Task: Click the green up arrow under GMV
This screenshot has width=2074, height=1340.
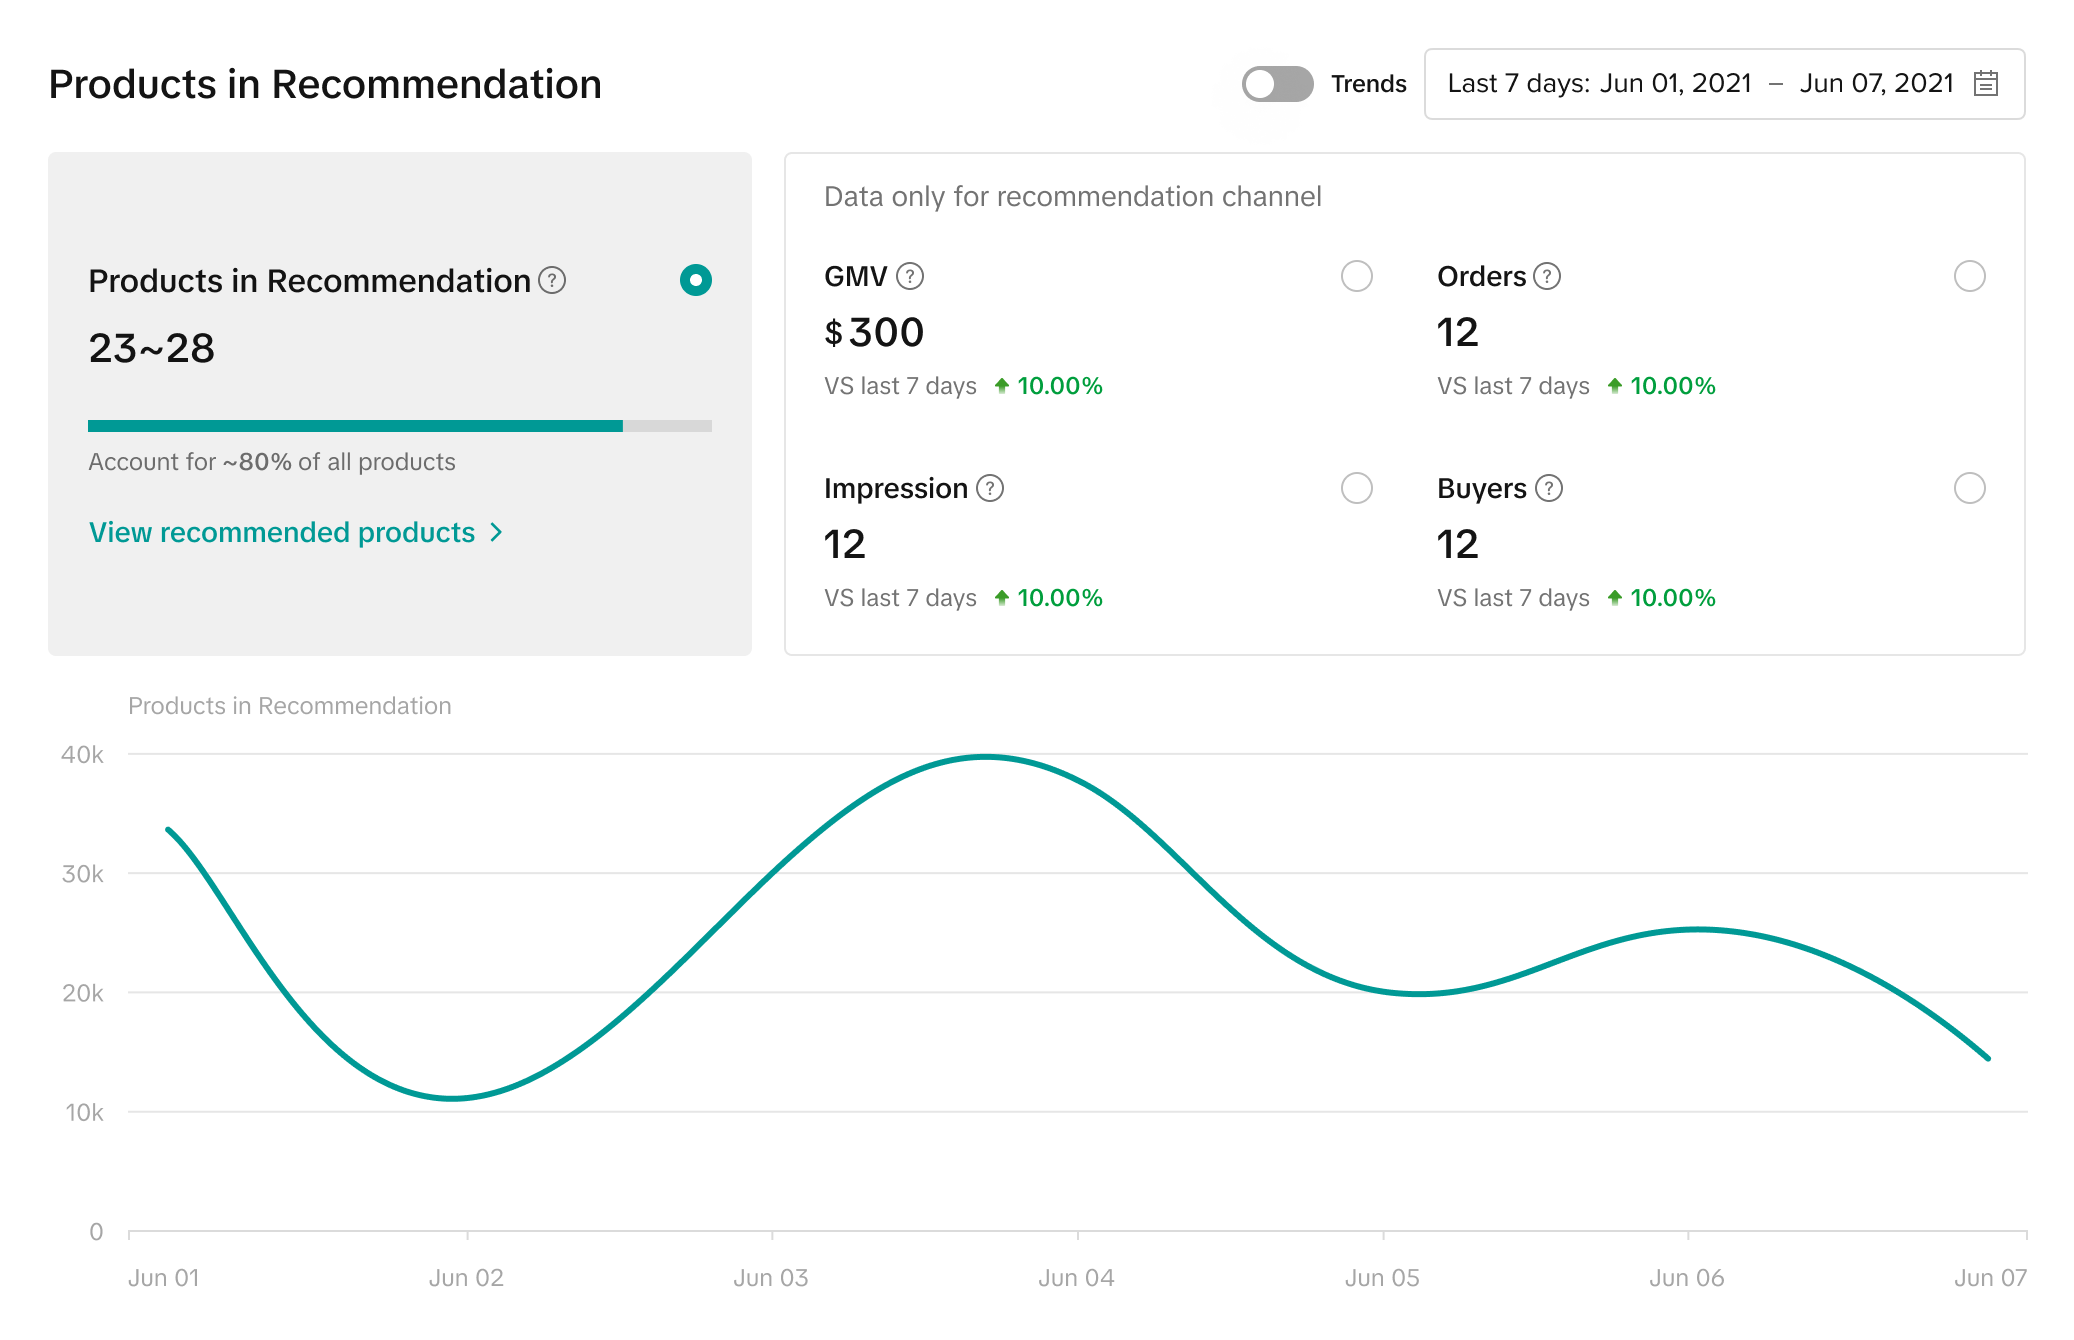Action: [1001, 386]
